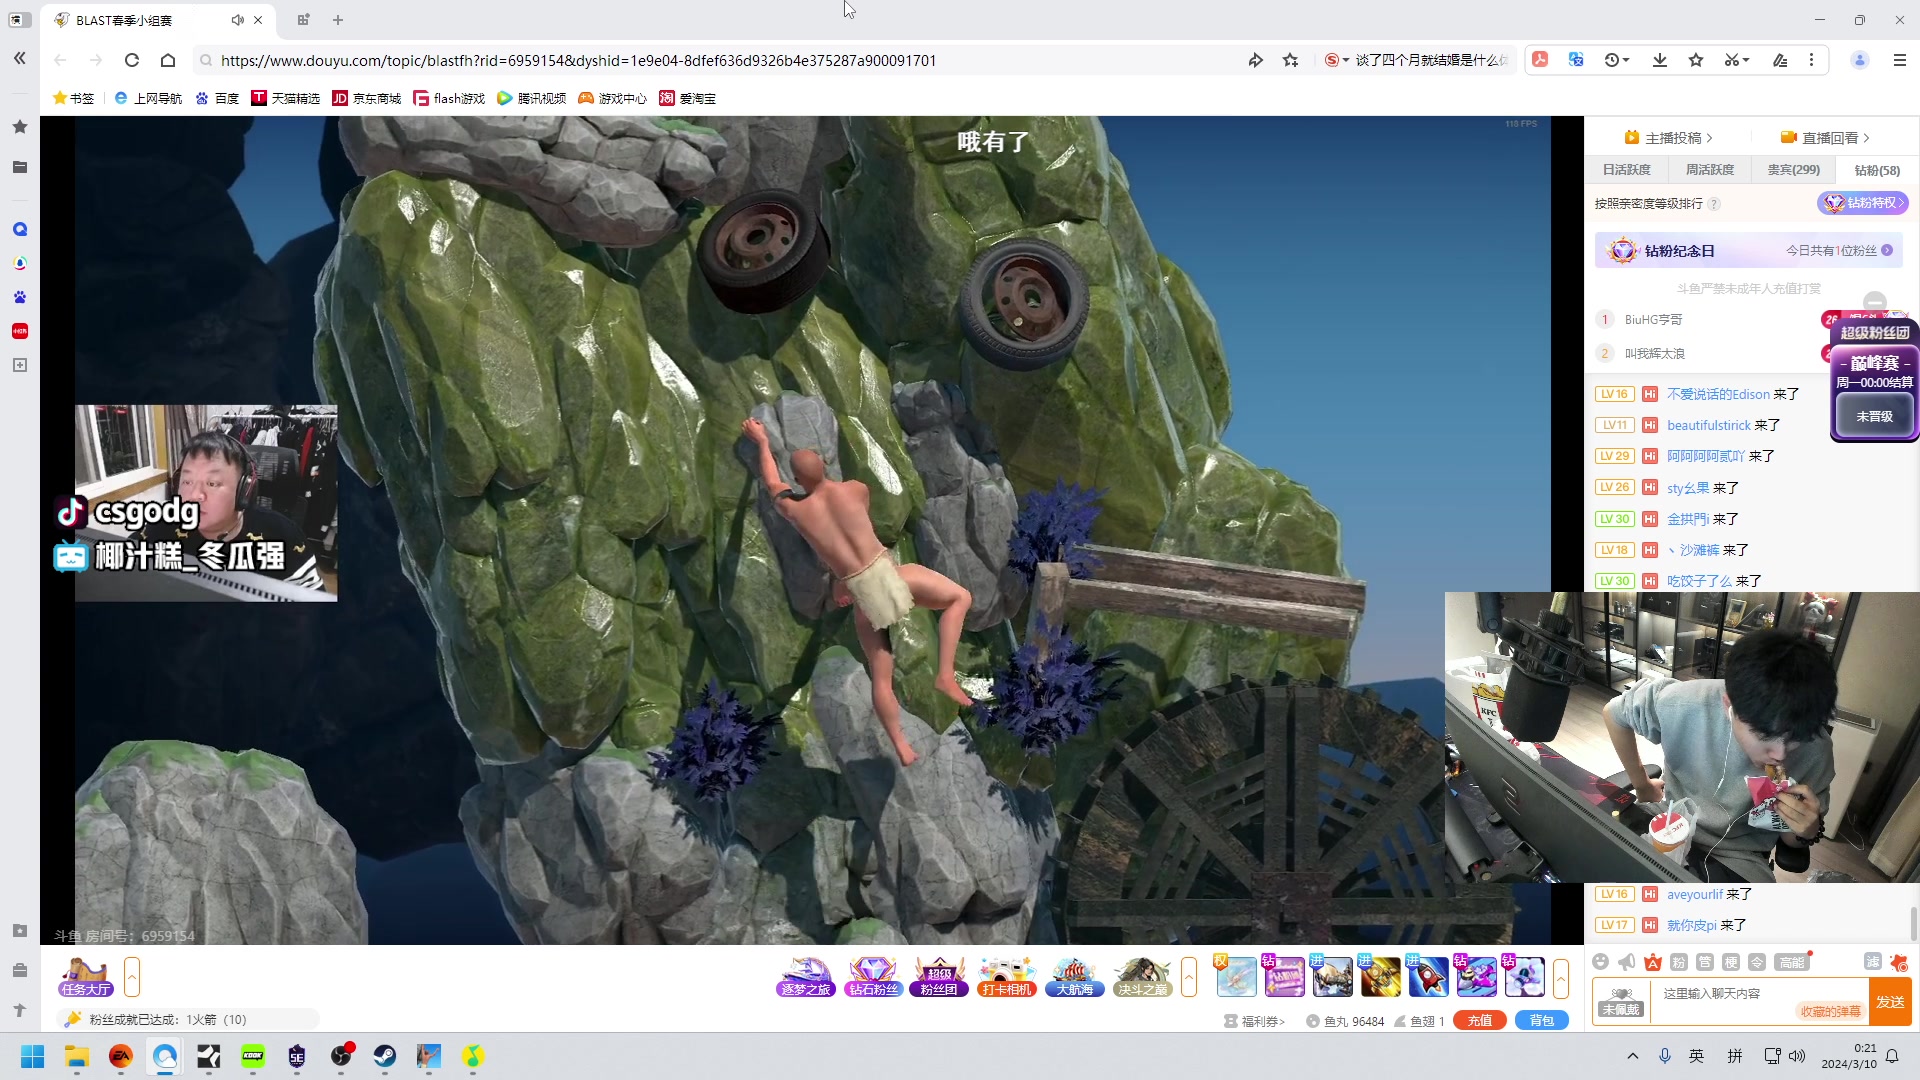Open the 背包 backpack button
Screen dimensions: 1920x1080
[x=1542, y=1021]
